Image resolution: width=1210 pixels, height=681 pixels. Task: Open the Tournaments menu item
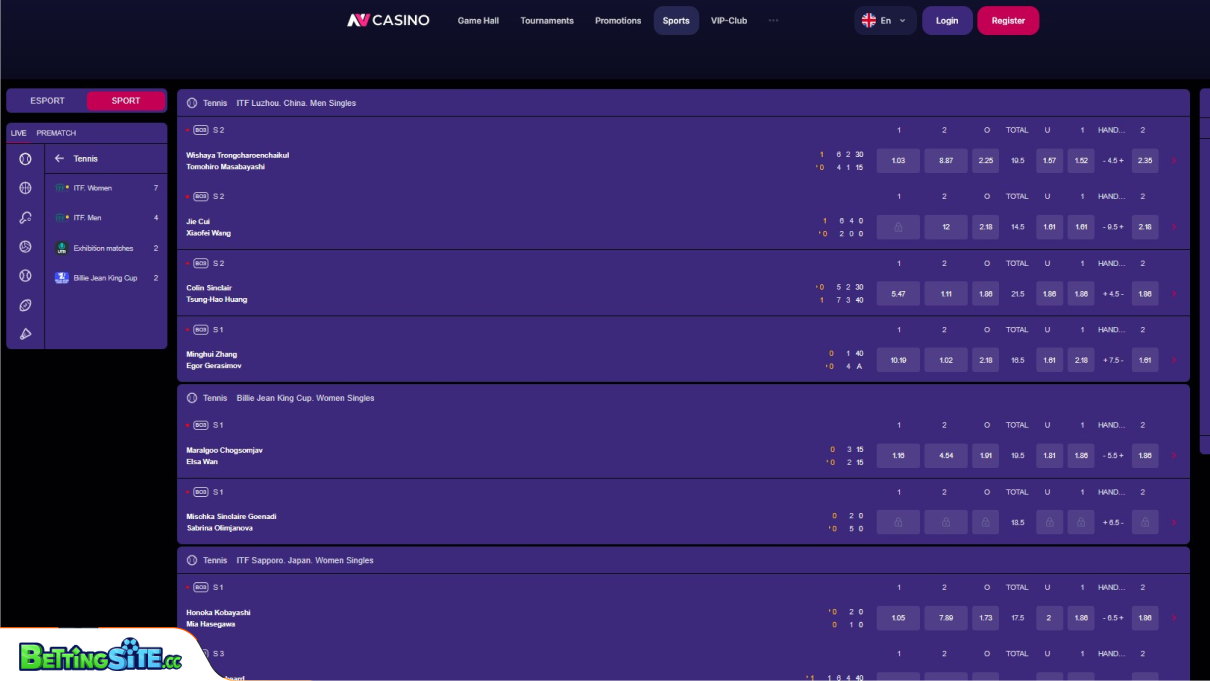(547, 21)
